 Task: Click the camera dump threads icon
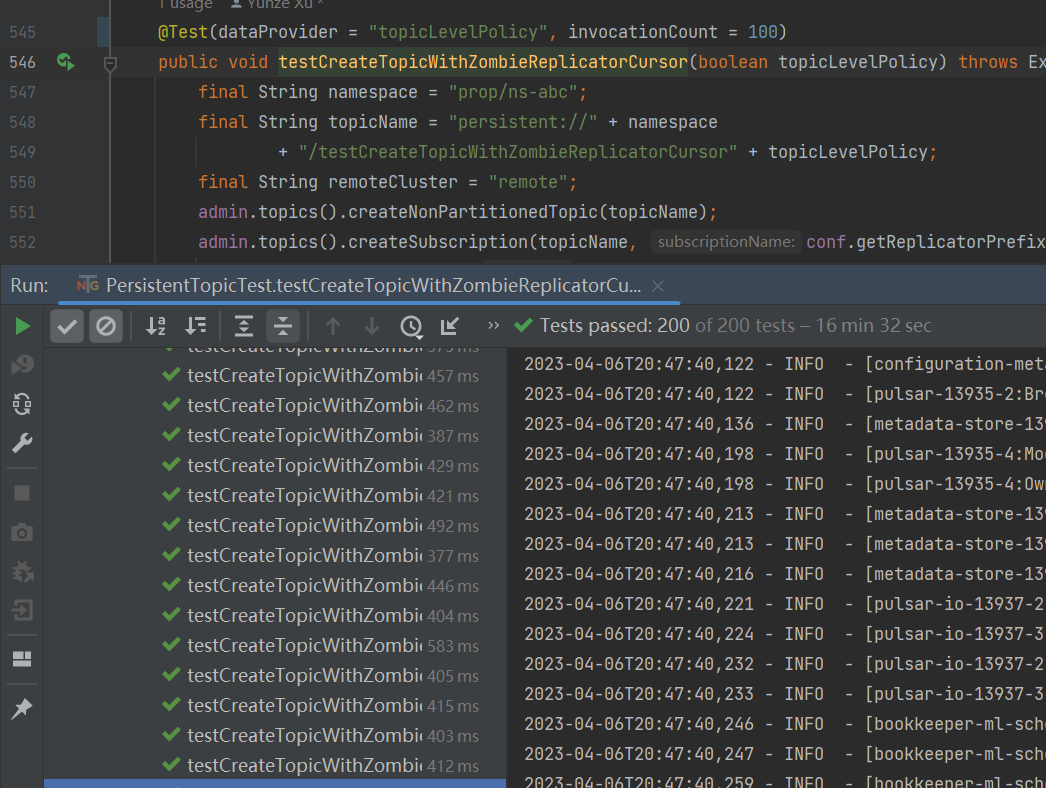click(x=22, y=532)
